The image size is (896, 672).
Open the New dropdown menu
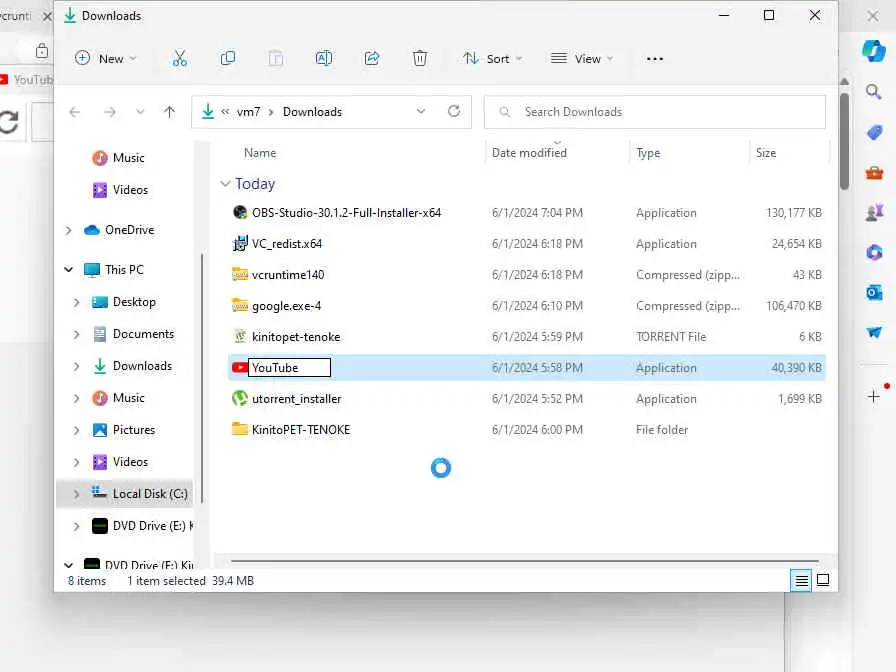106,58
